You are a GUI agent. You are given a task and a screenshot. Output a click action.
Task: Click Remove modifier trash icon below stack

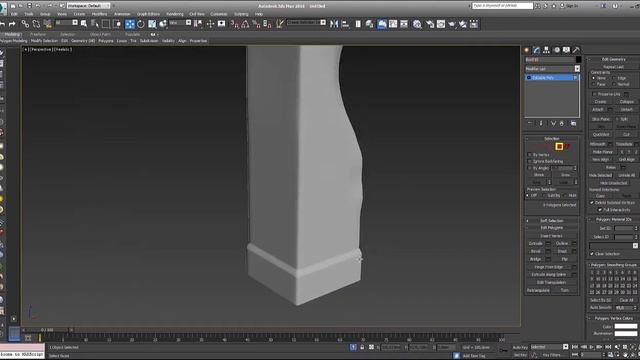tap(562, 123)
